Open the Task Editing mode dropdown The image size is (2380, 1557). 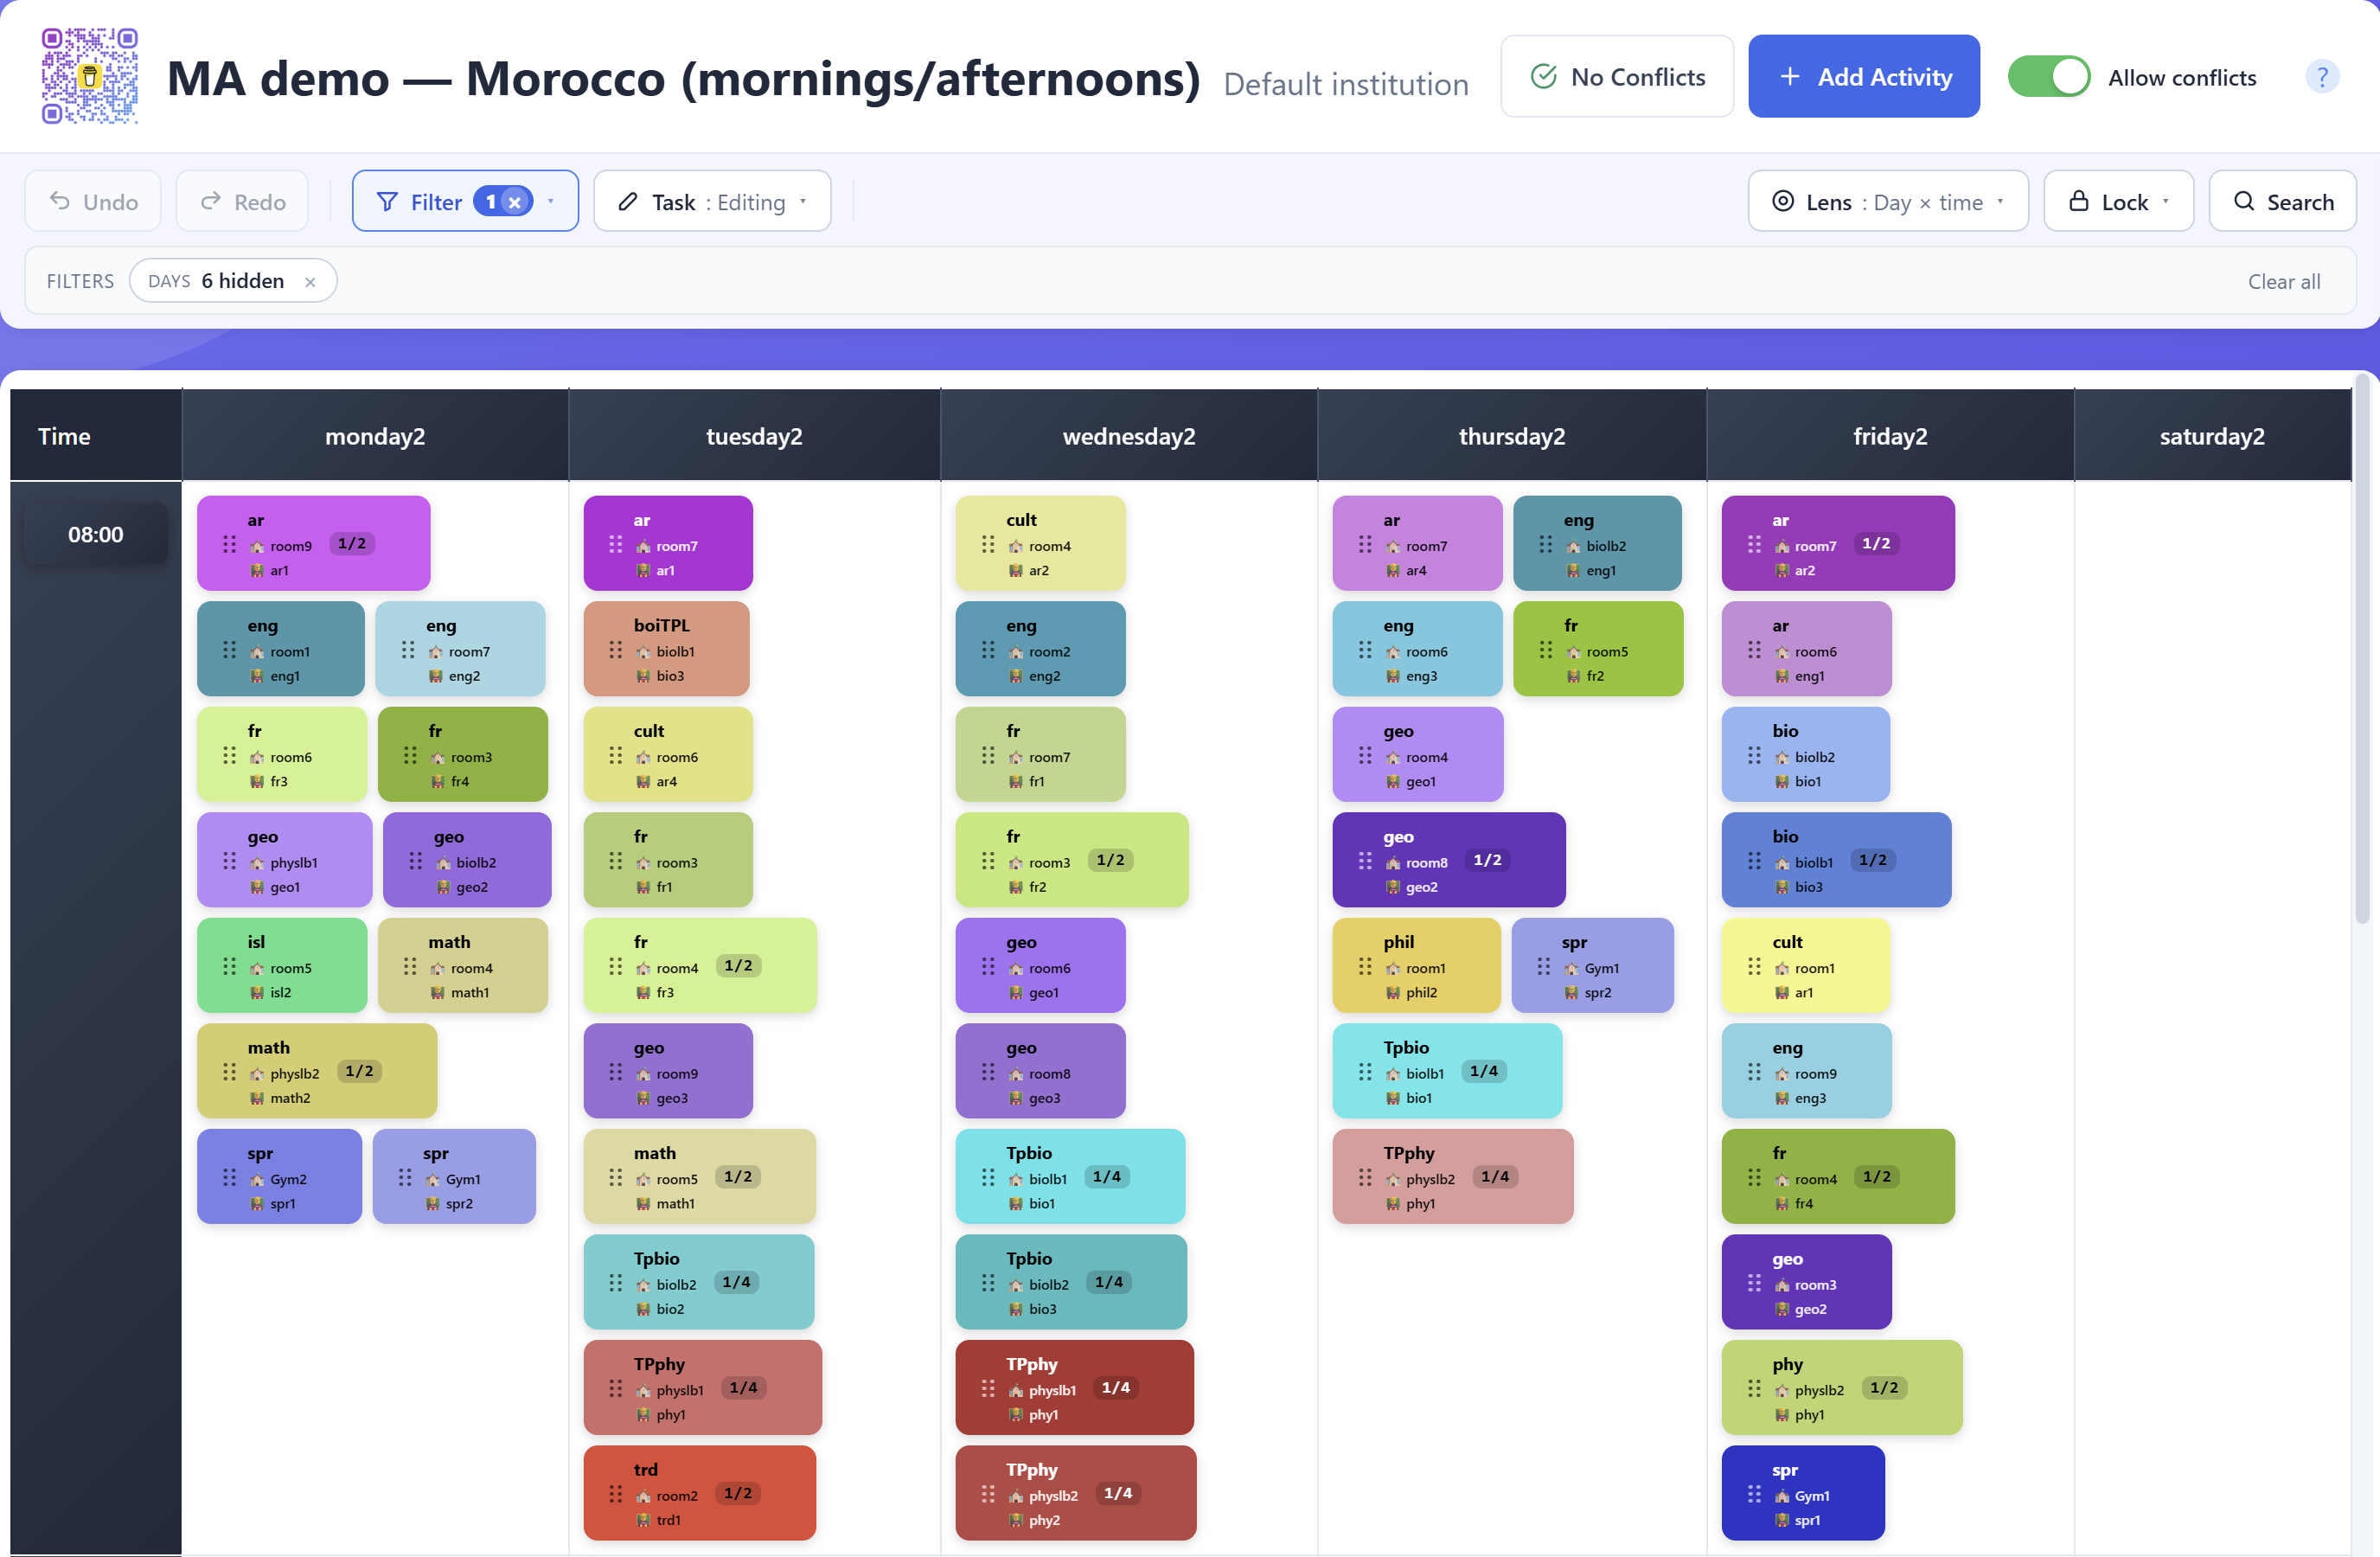coord(712,202)
